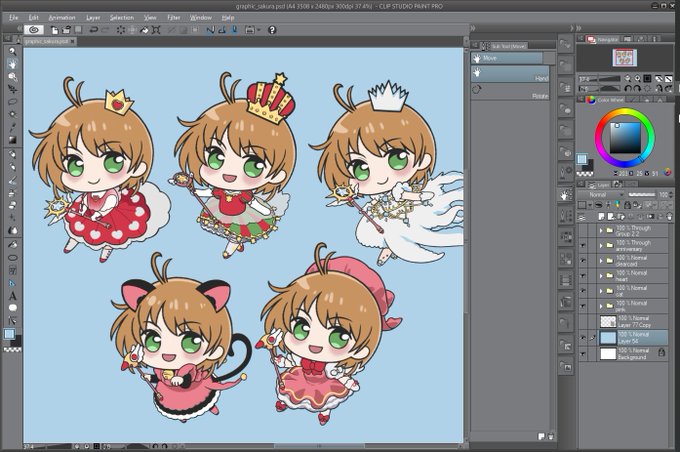Click the Zoom out icon in Navigator
Screen dimensions: 680x452
(x=628, y=79)
